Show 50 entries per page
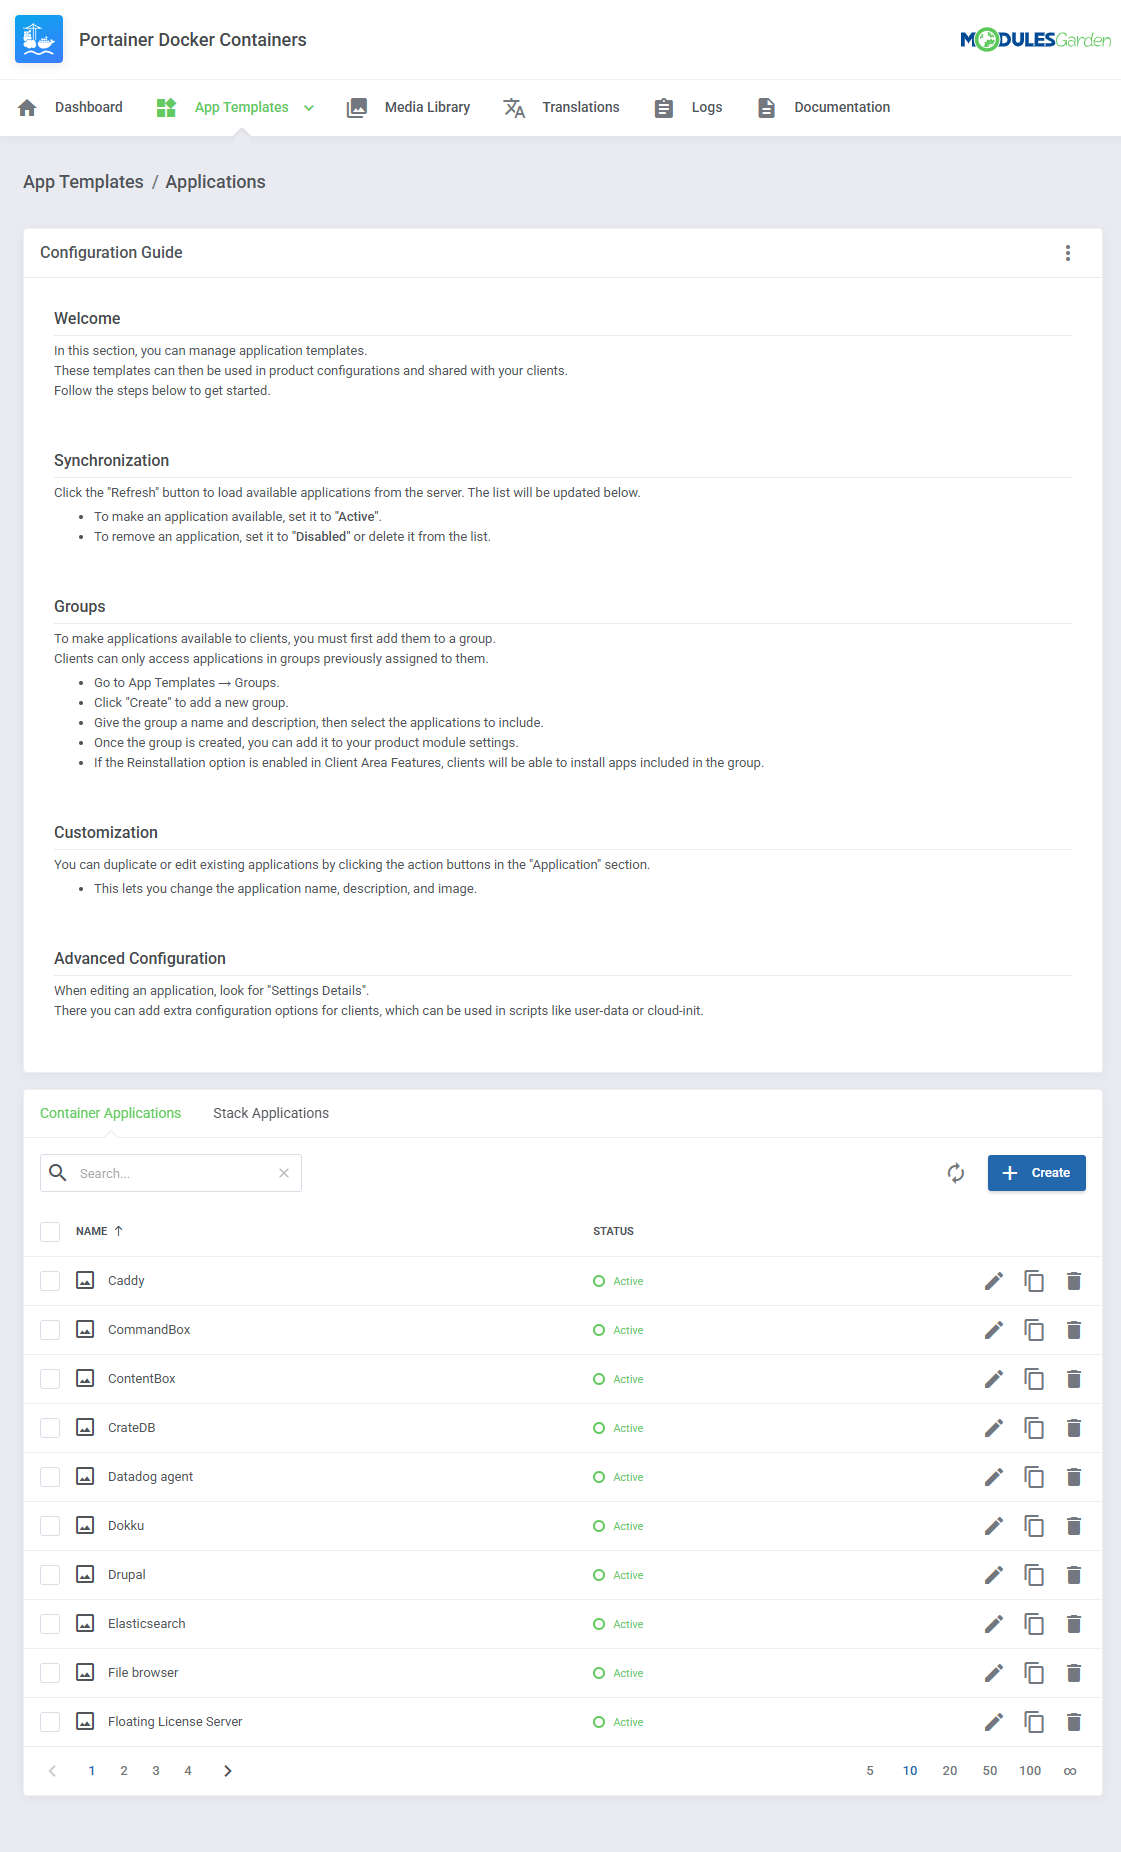The width and height of the screenshot is (1121, 1852). pos(990,1771)
